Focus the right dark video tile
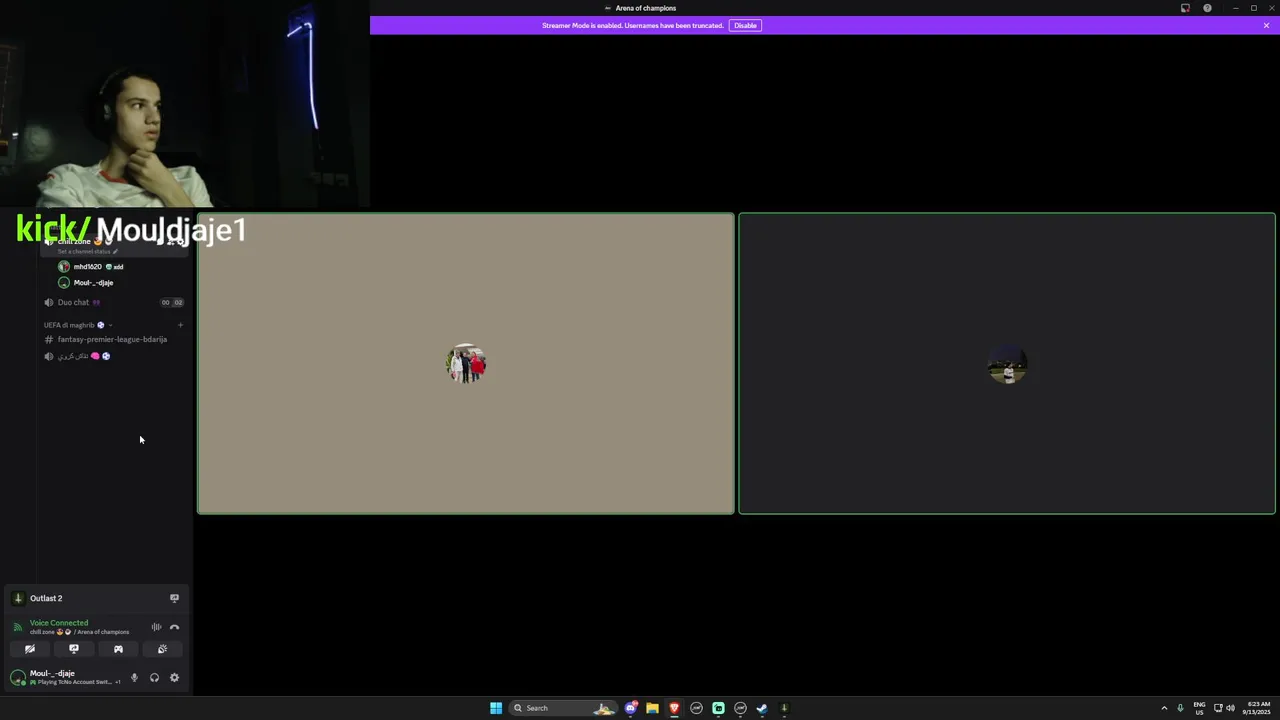 pos(1006,364)
